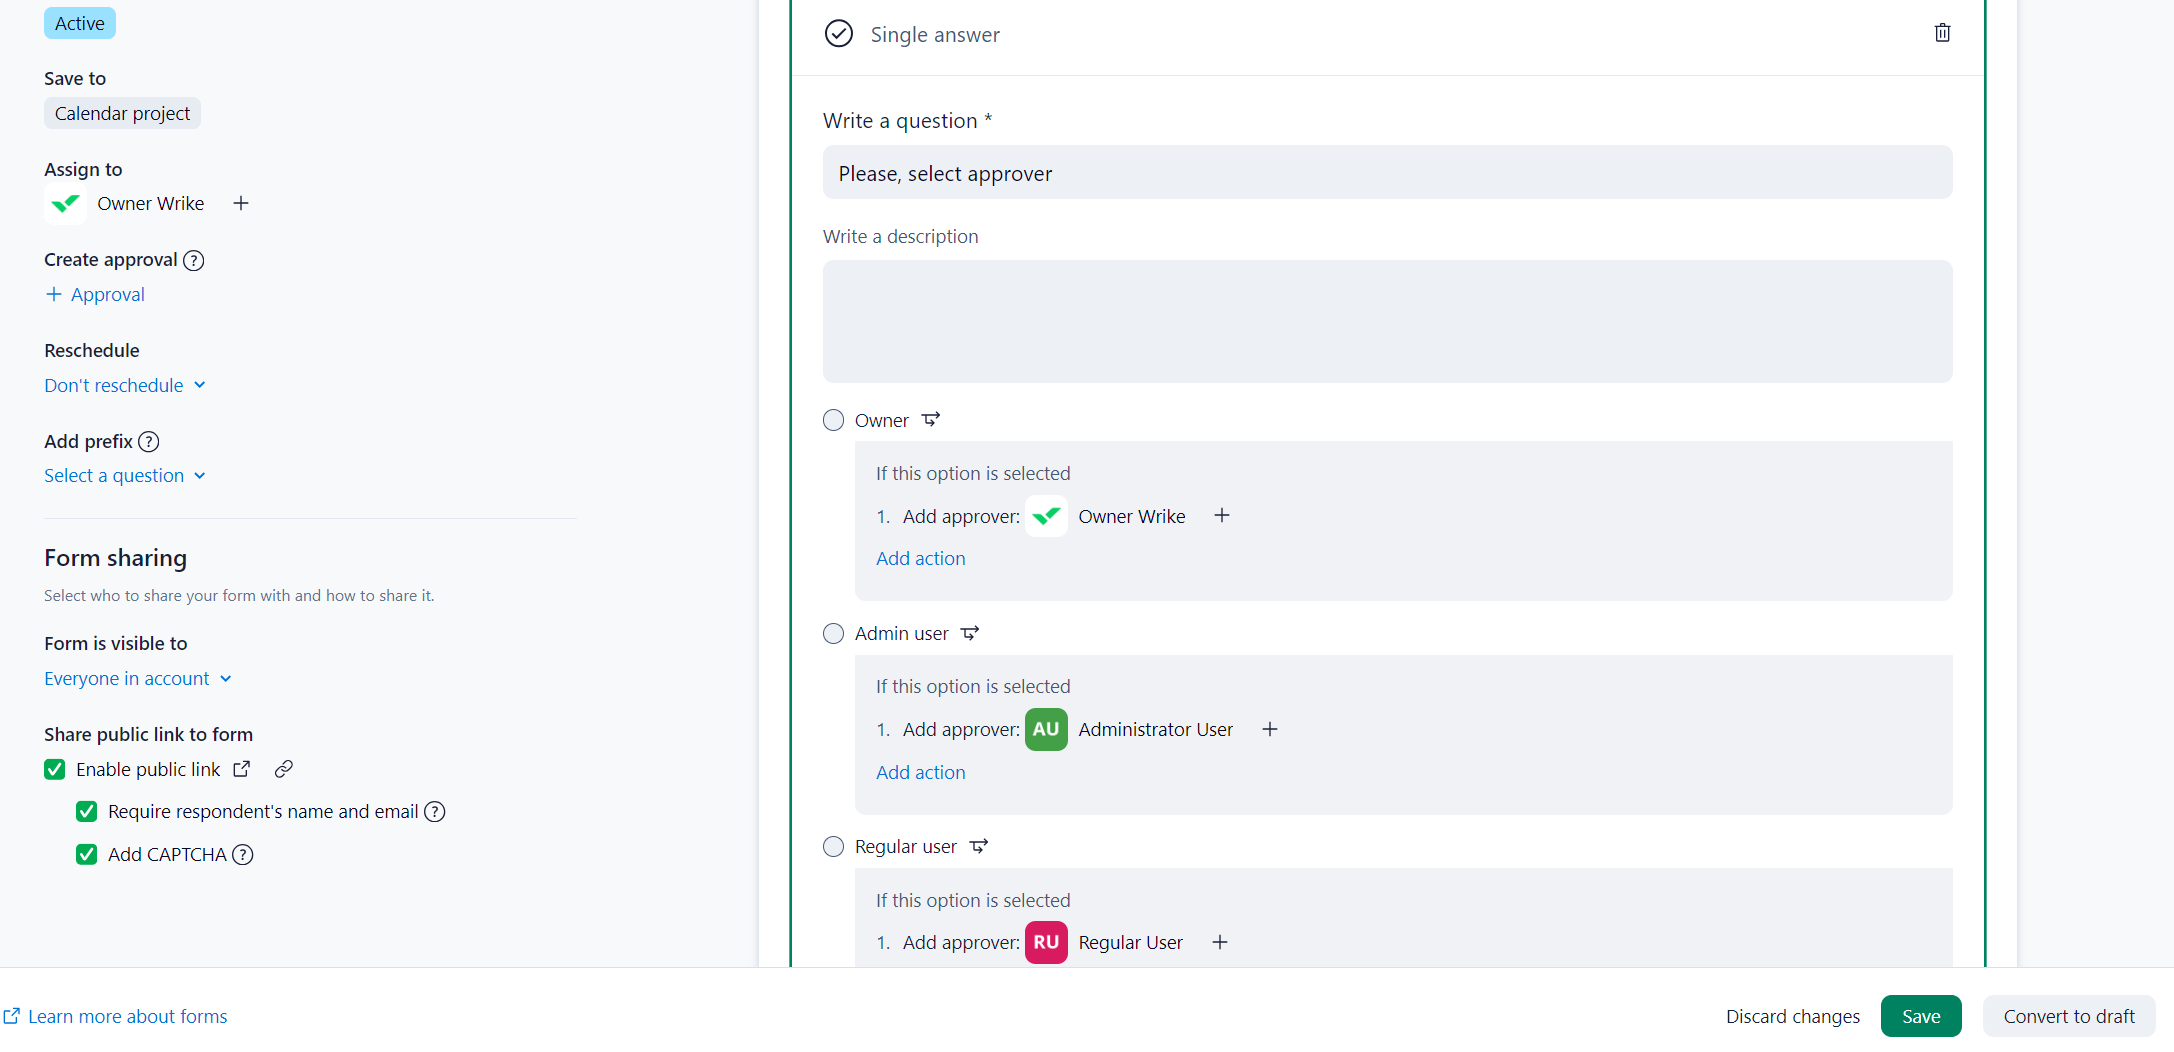This screenshot has height=1052, width=2174.
Task: Uncheck the Enable public link checkbox
Action: pos(55,769)
